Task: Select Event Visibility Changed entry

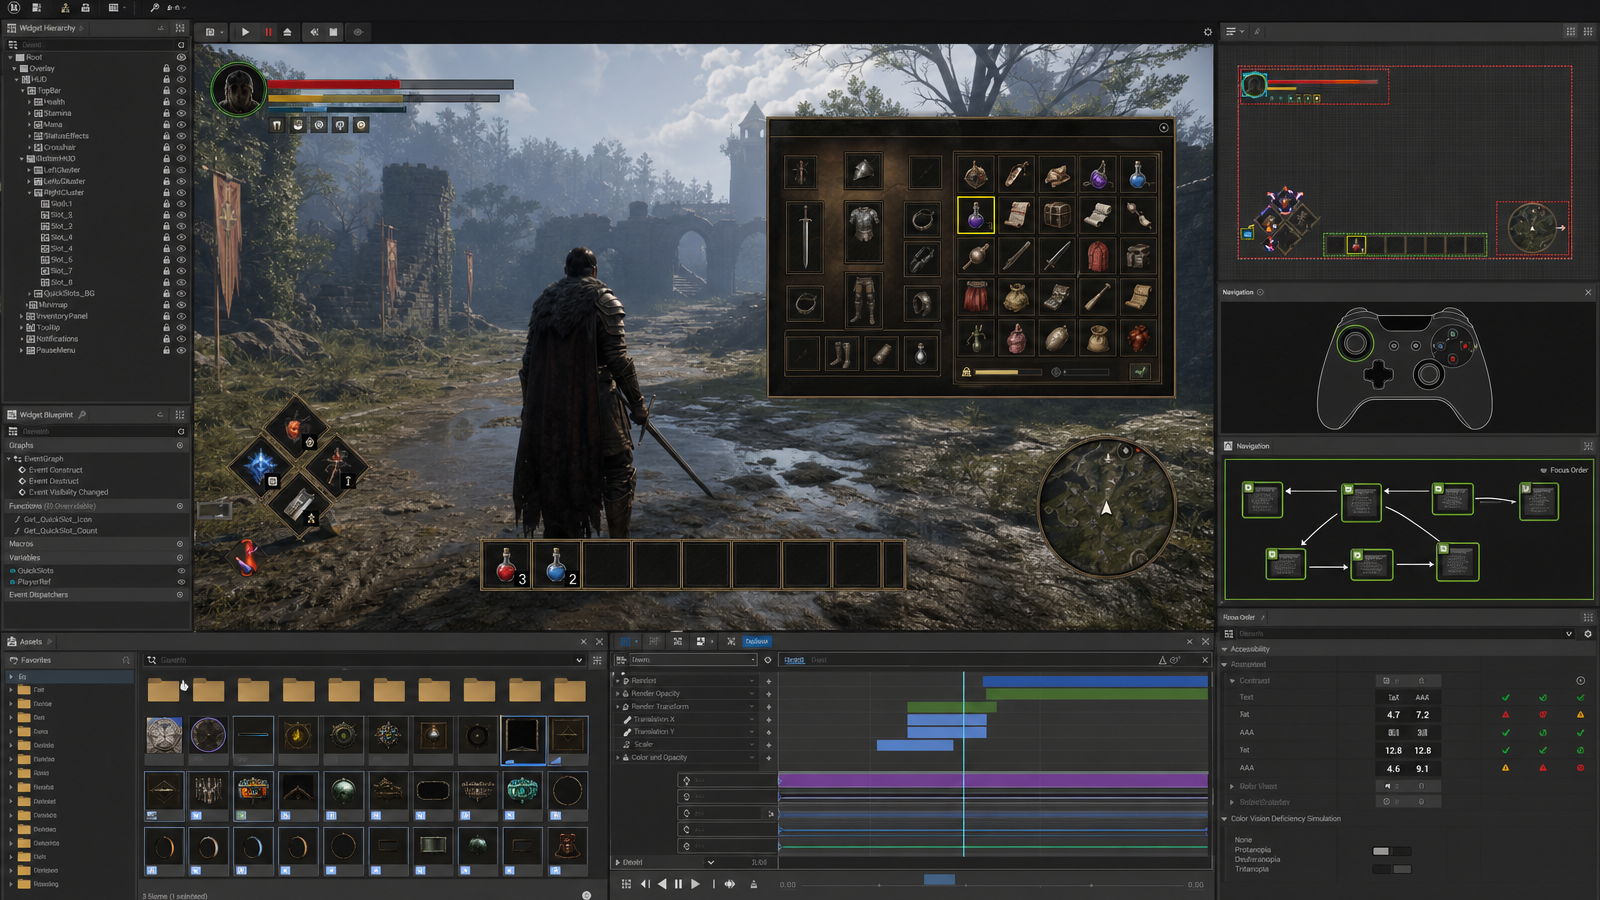Action: [68, 492]
